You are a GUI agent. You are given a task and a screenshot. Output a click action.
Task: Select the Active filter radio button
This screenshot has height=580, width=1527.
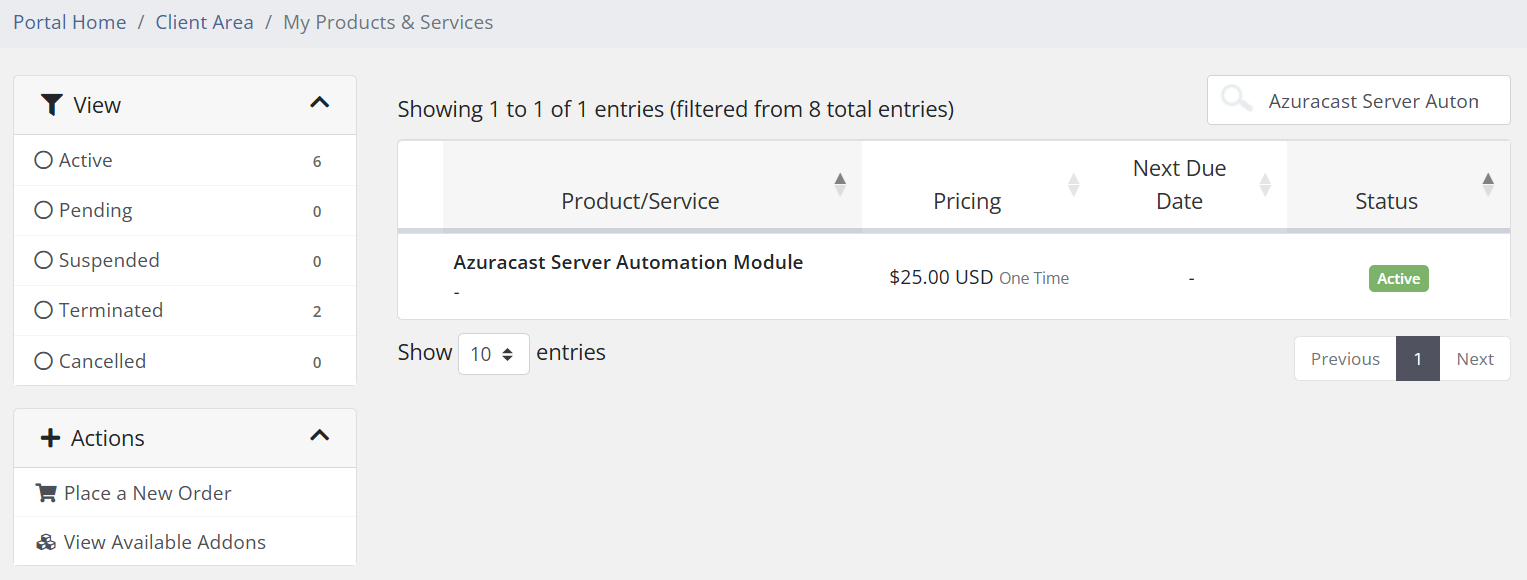[43, 160]
